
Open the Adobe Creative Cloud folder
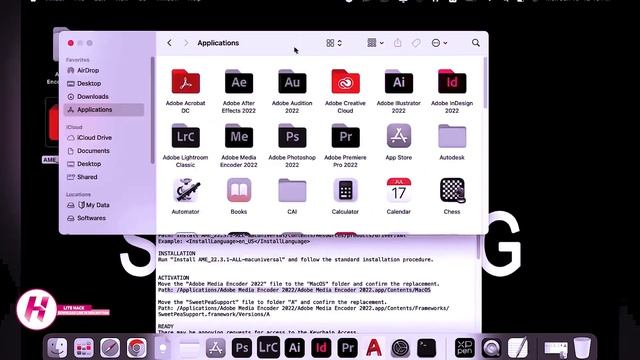coord(345,82)
